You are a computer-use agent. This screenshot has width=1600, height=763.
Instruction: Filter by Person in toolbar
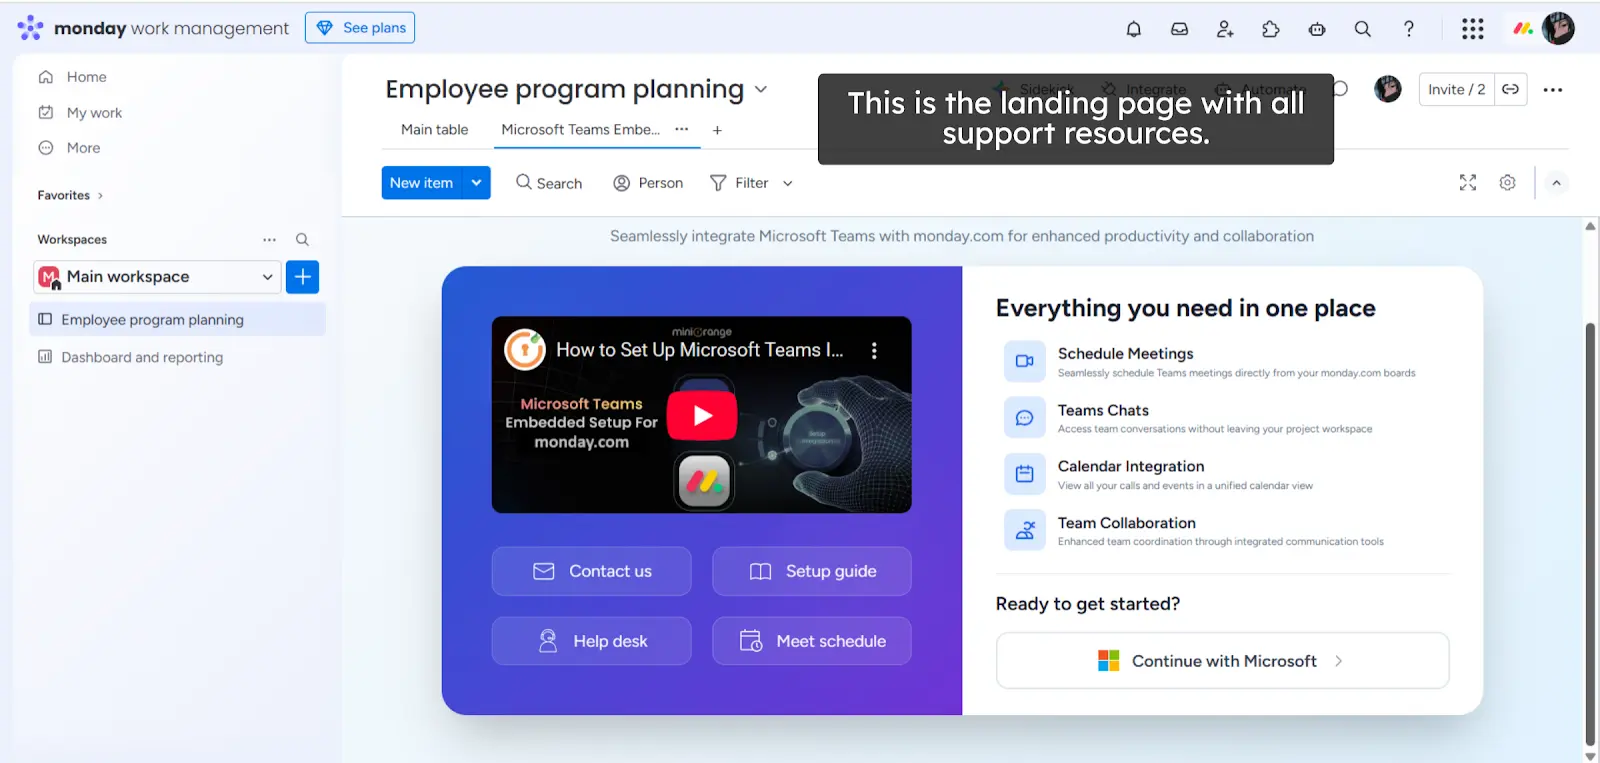pos(648,183)
